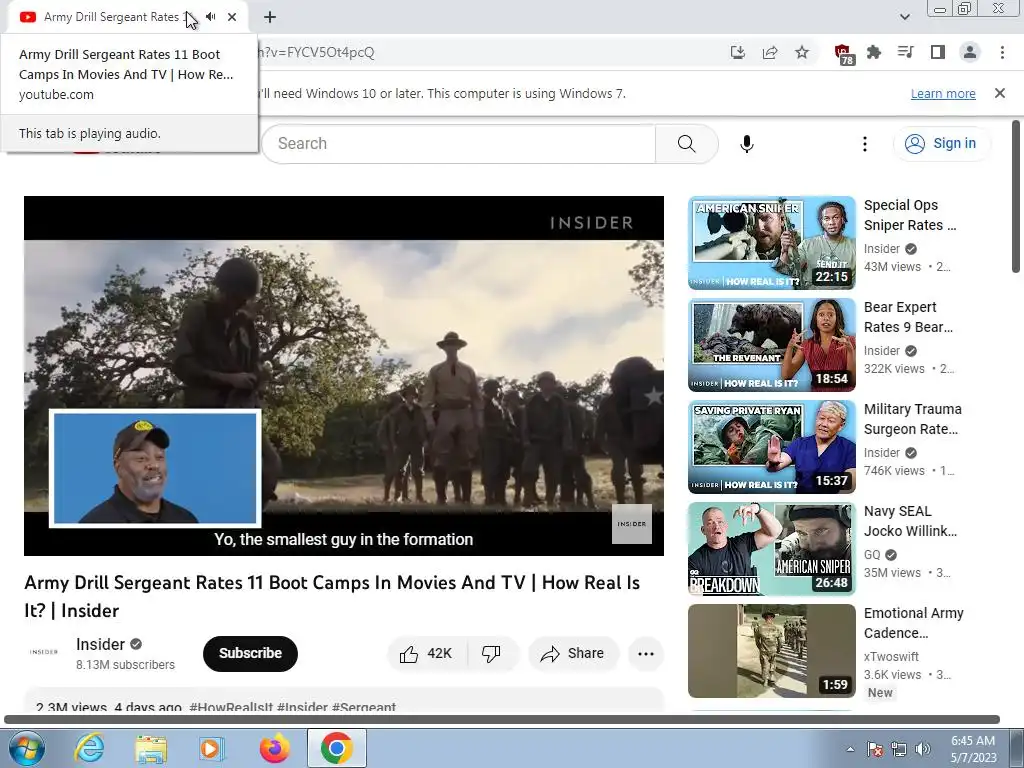Screen dimensions: 1024x768
Task: Open Bear Expert Rates 9 Bear thumbnail
Action: point(771,345)
